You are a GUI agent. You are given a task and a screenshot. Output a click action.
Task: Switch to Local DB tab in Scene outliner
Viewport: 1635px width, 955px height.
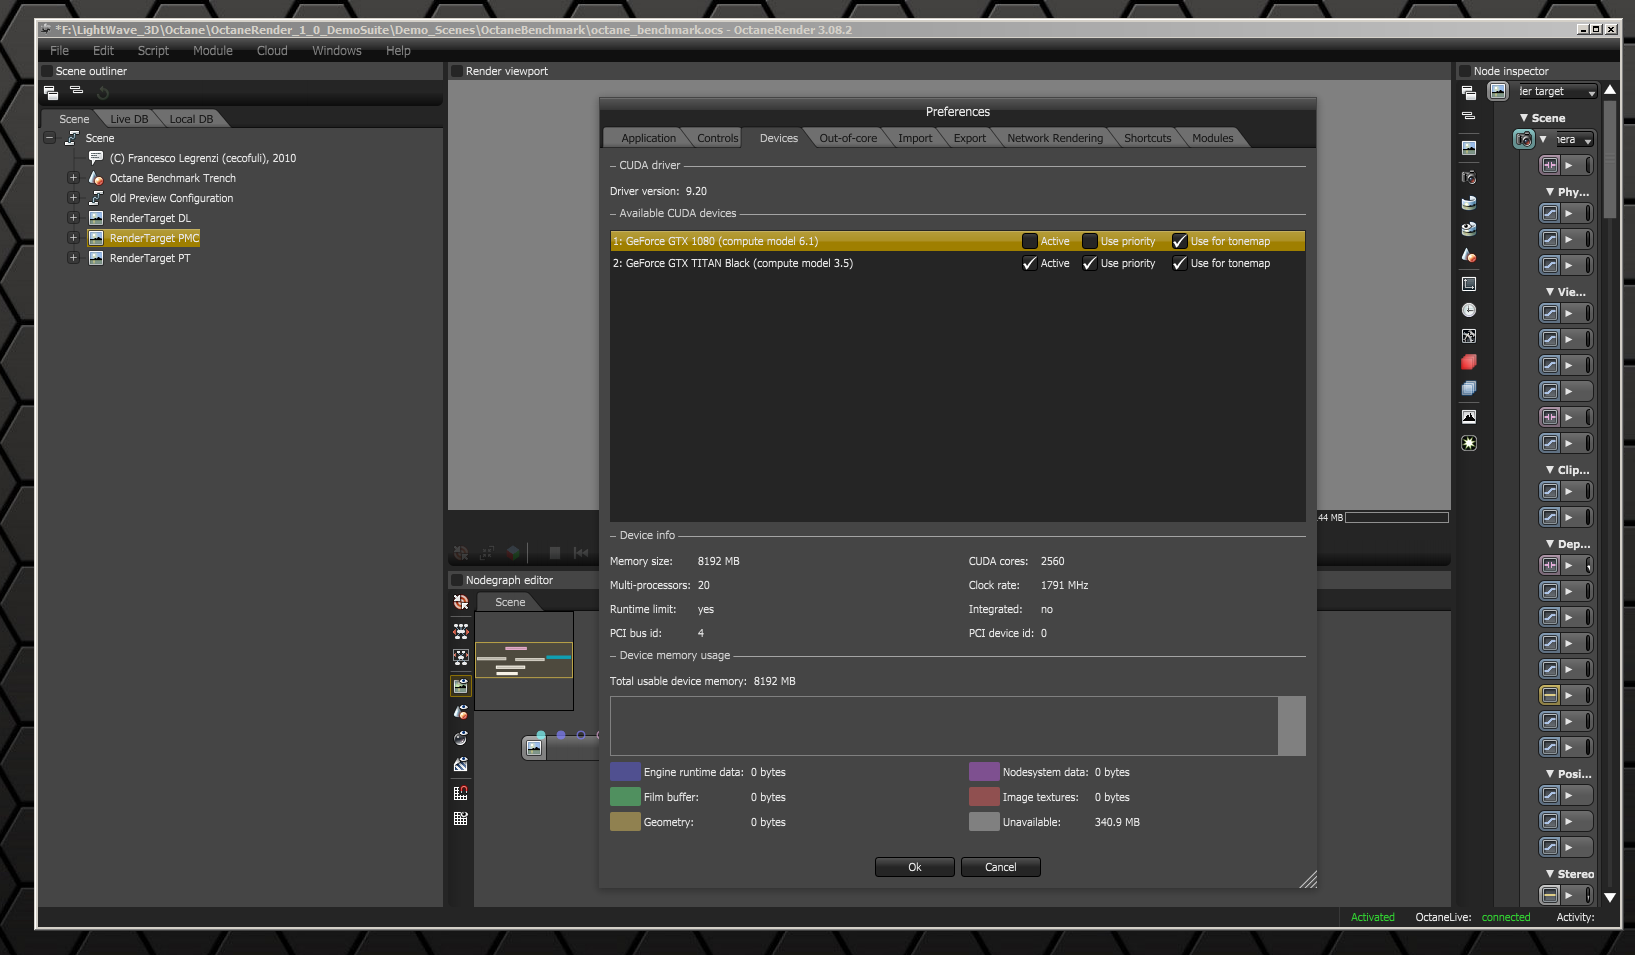[191, 119]
